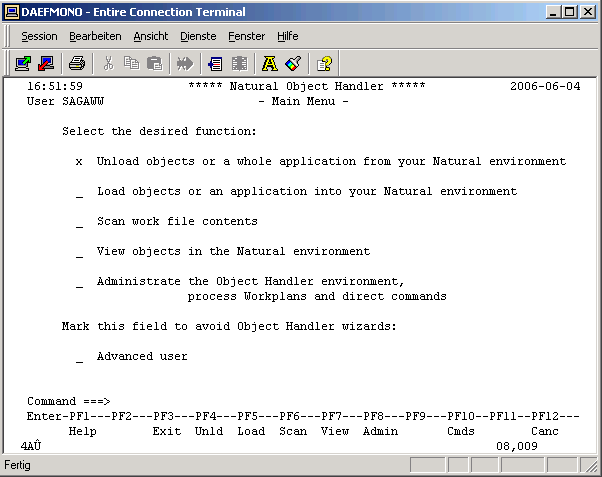Image resolution: width=602 pixels, height=477 pixels.
Task: Click the Canc PF12 key label
Action: coord(545,431)
